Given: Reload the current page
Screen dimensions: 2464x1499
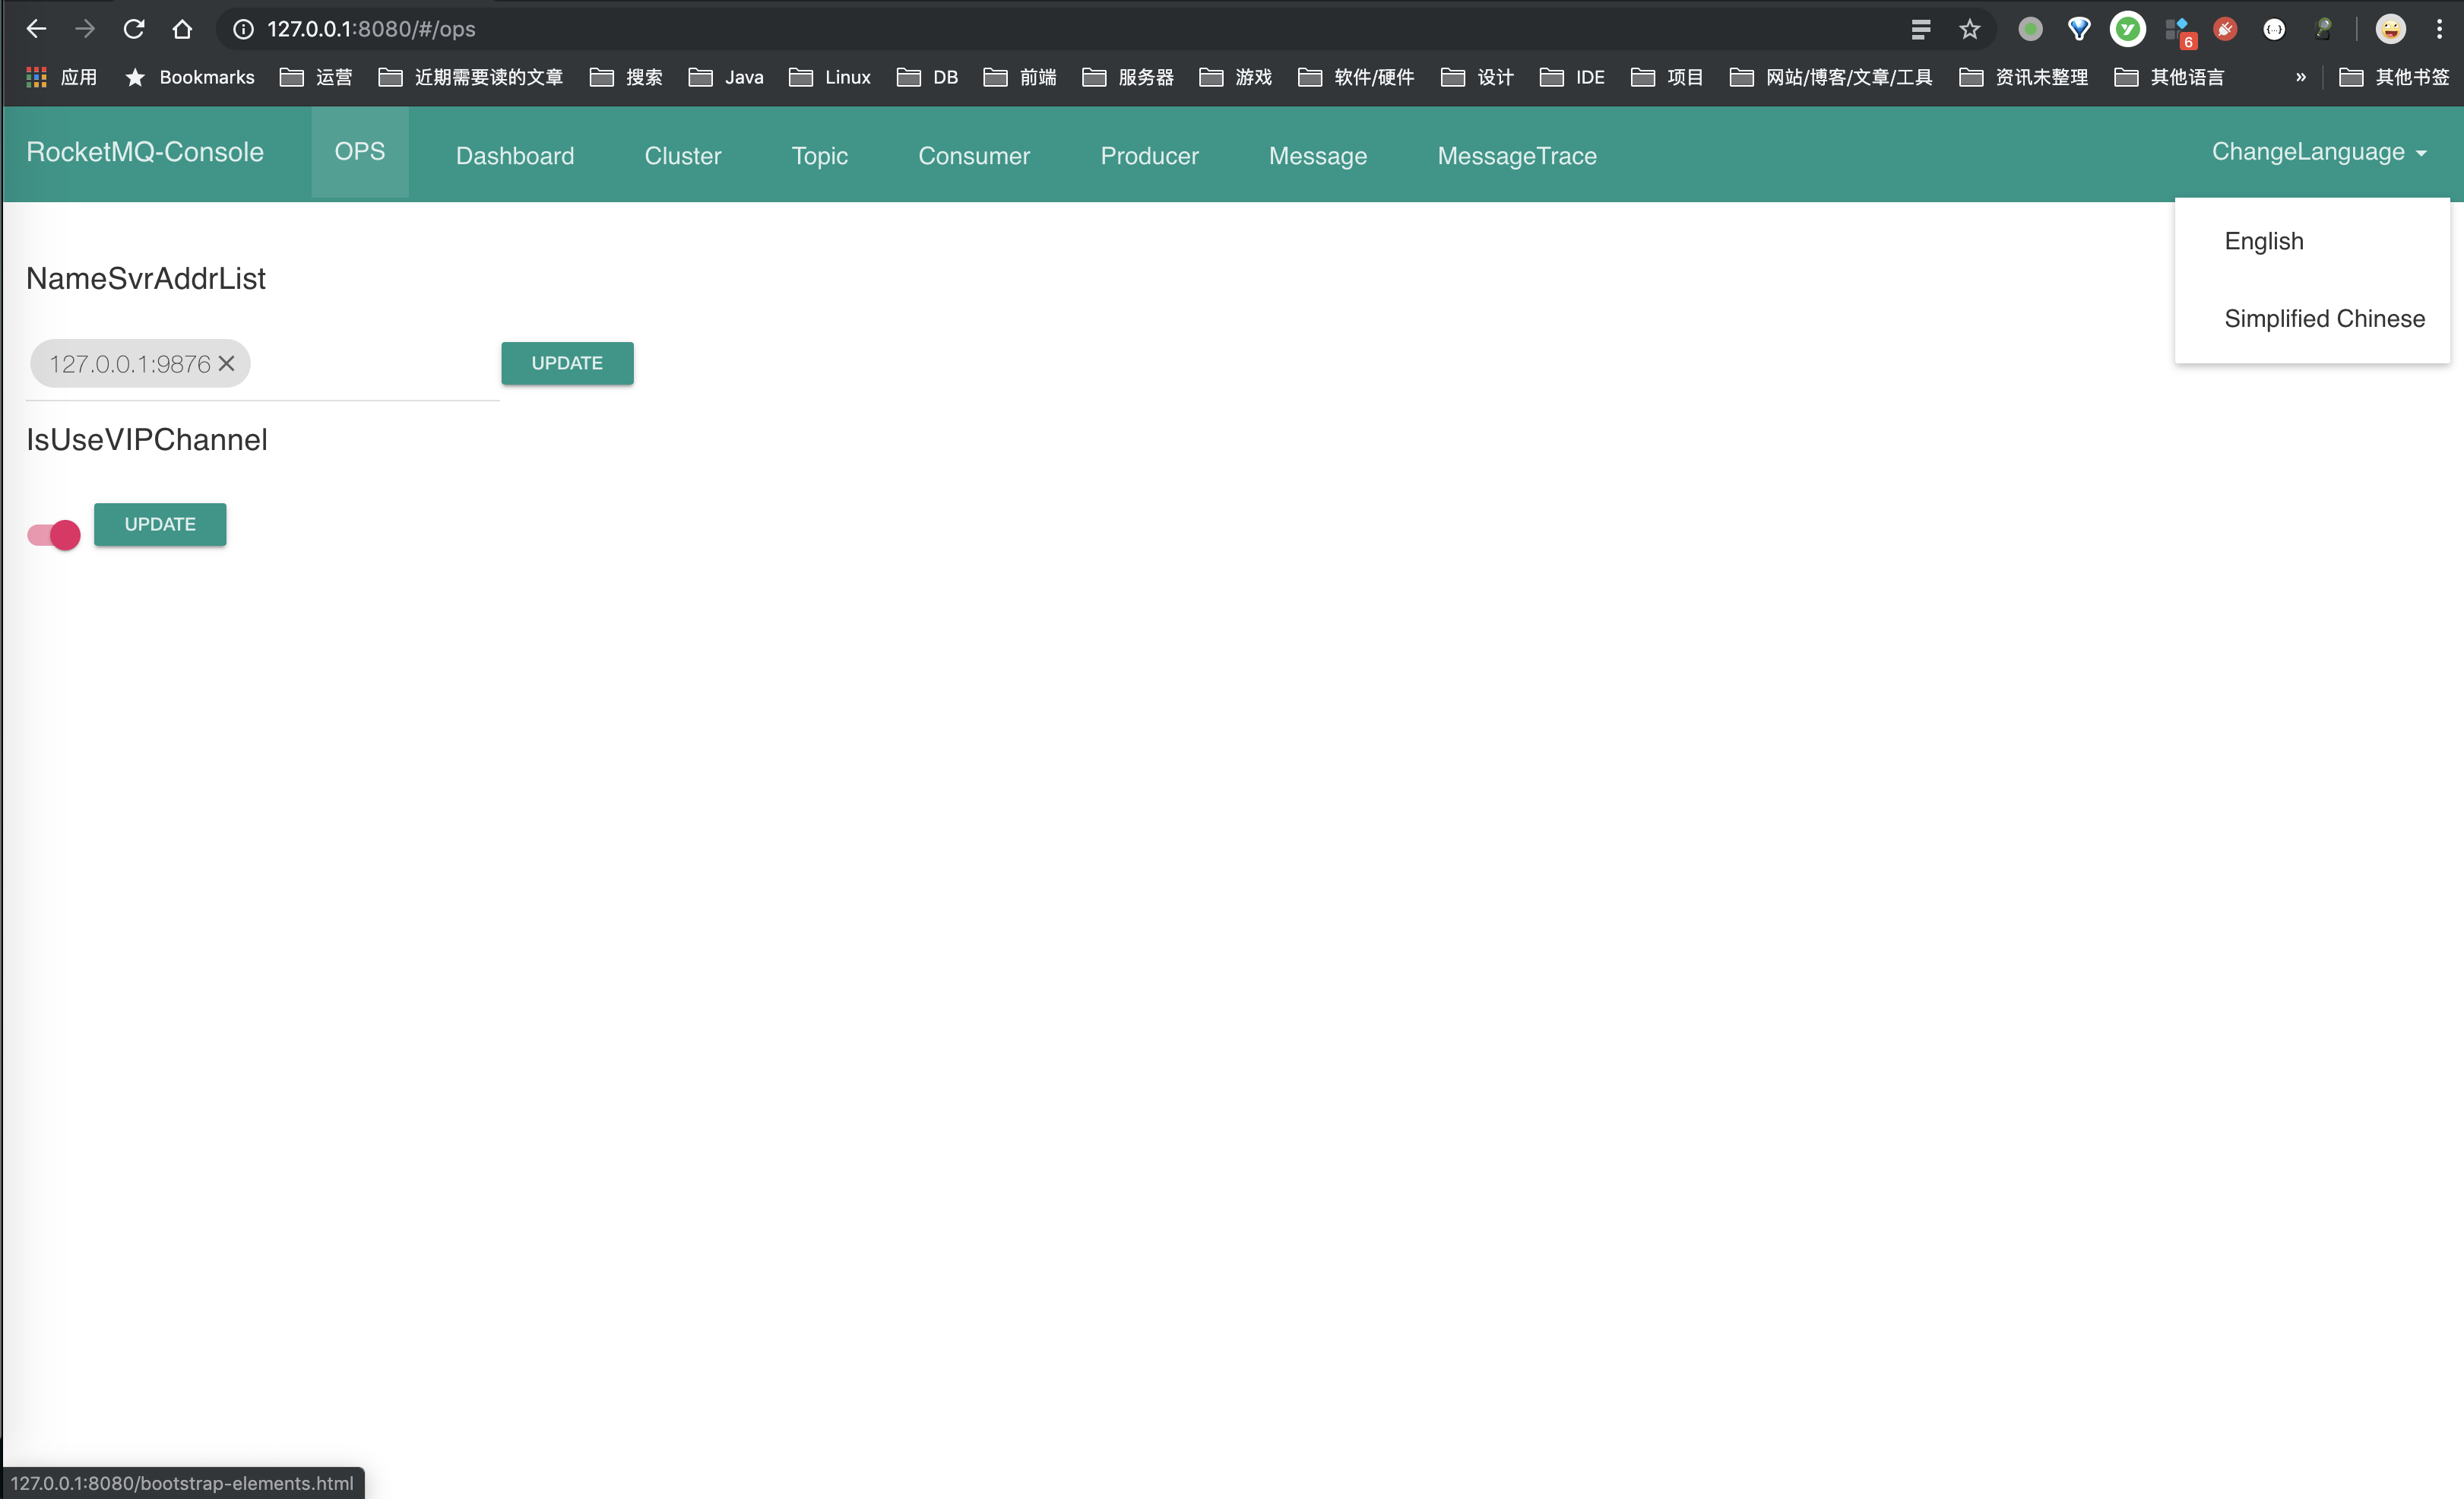Looking at the screenshot, I should (133, 29).
